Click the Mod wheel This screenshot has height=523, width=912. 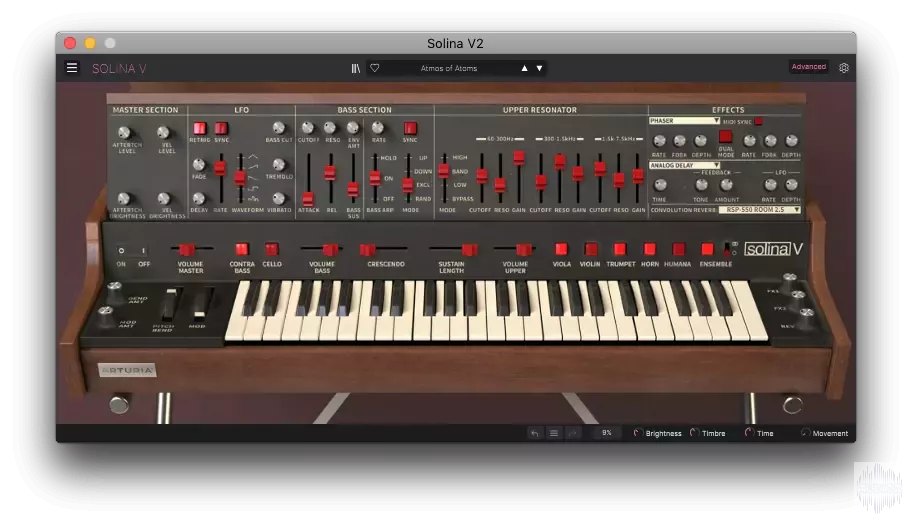click(x=199, y=304)
